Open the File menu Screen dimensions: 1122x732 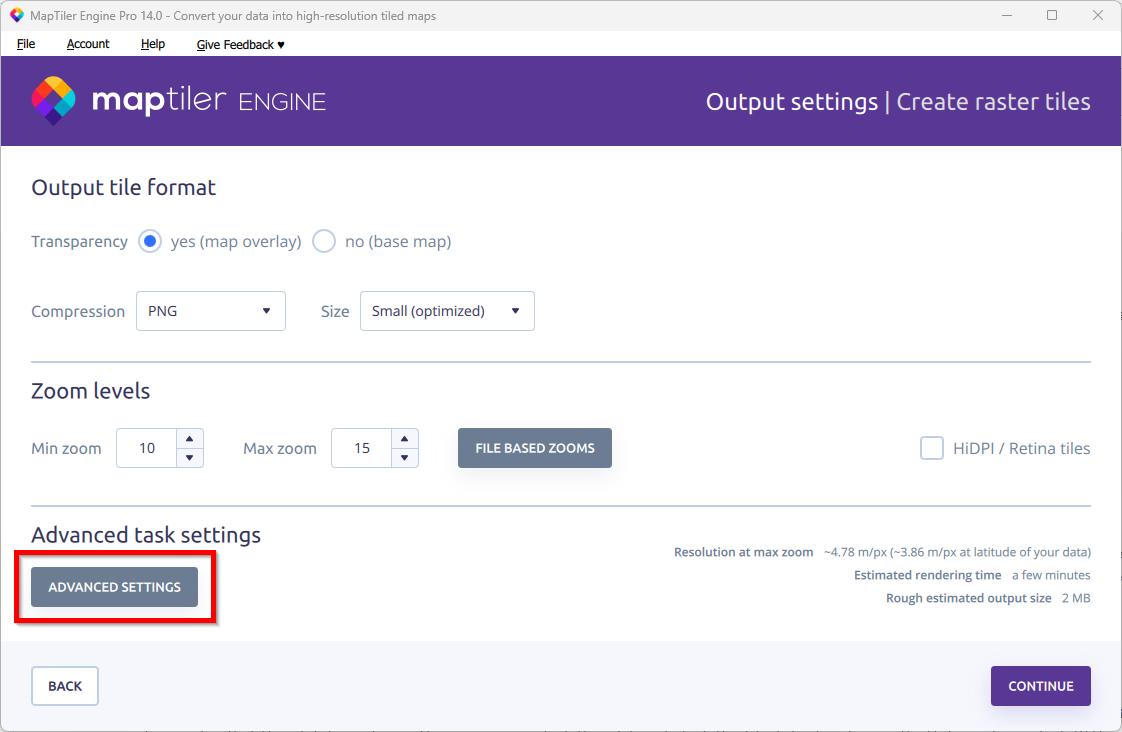[26, 44]
